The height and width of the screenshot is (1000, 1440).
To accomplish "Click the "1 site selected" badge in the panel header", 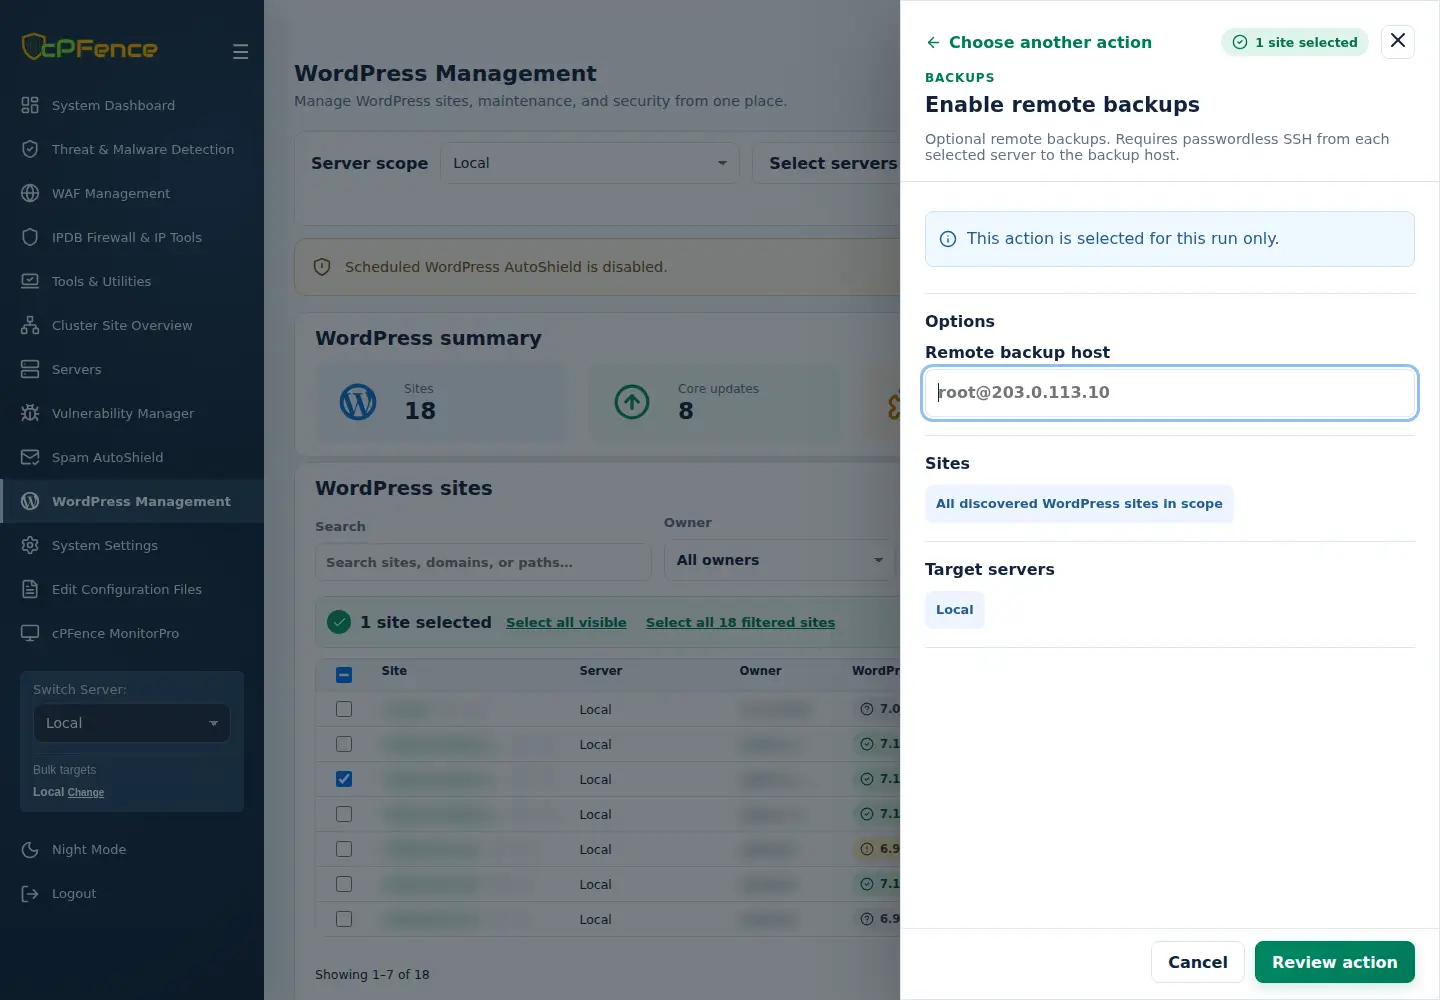I will (1295, 42).
